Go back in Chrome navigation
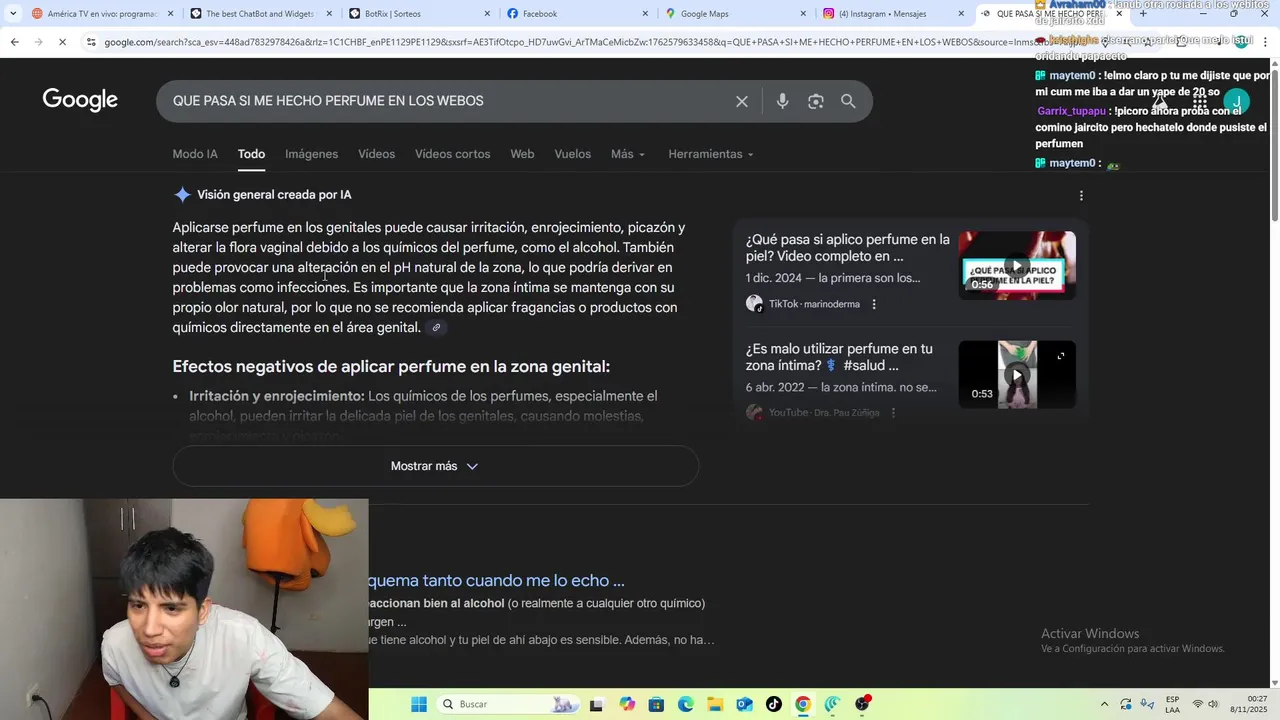The width and height of the screenshot is (1280, 720). (14, 42)
